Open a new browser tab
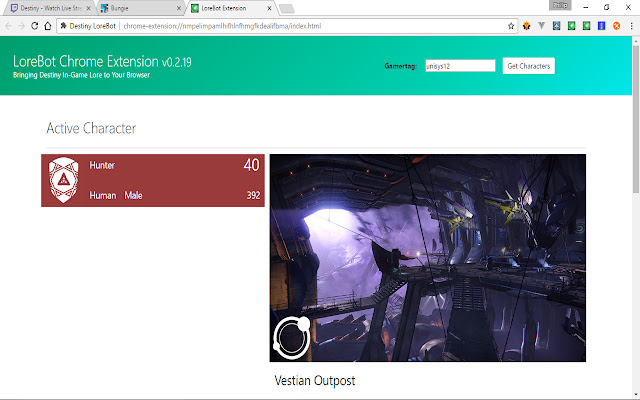Viewport: 640px width, 400px height. click(x=287, y=9)
